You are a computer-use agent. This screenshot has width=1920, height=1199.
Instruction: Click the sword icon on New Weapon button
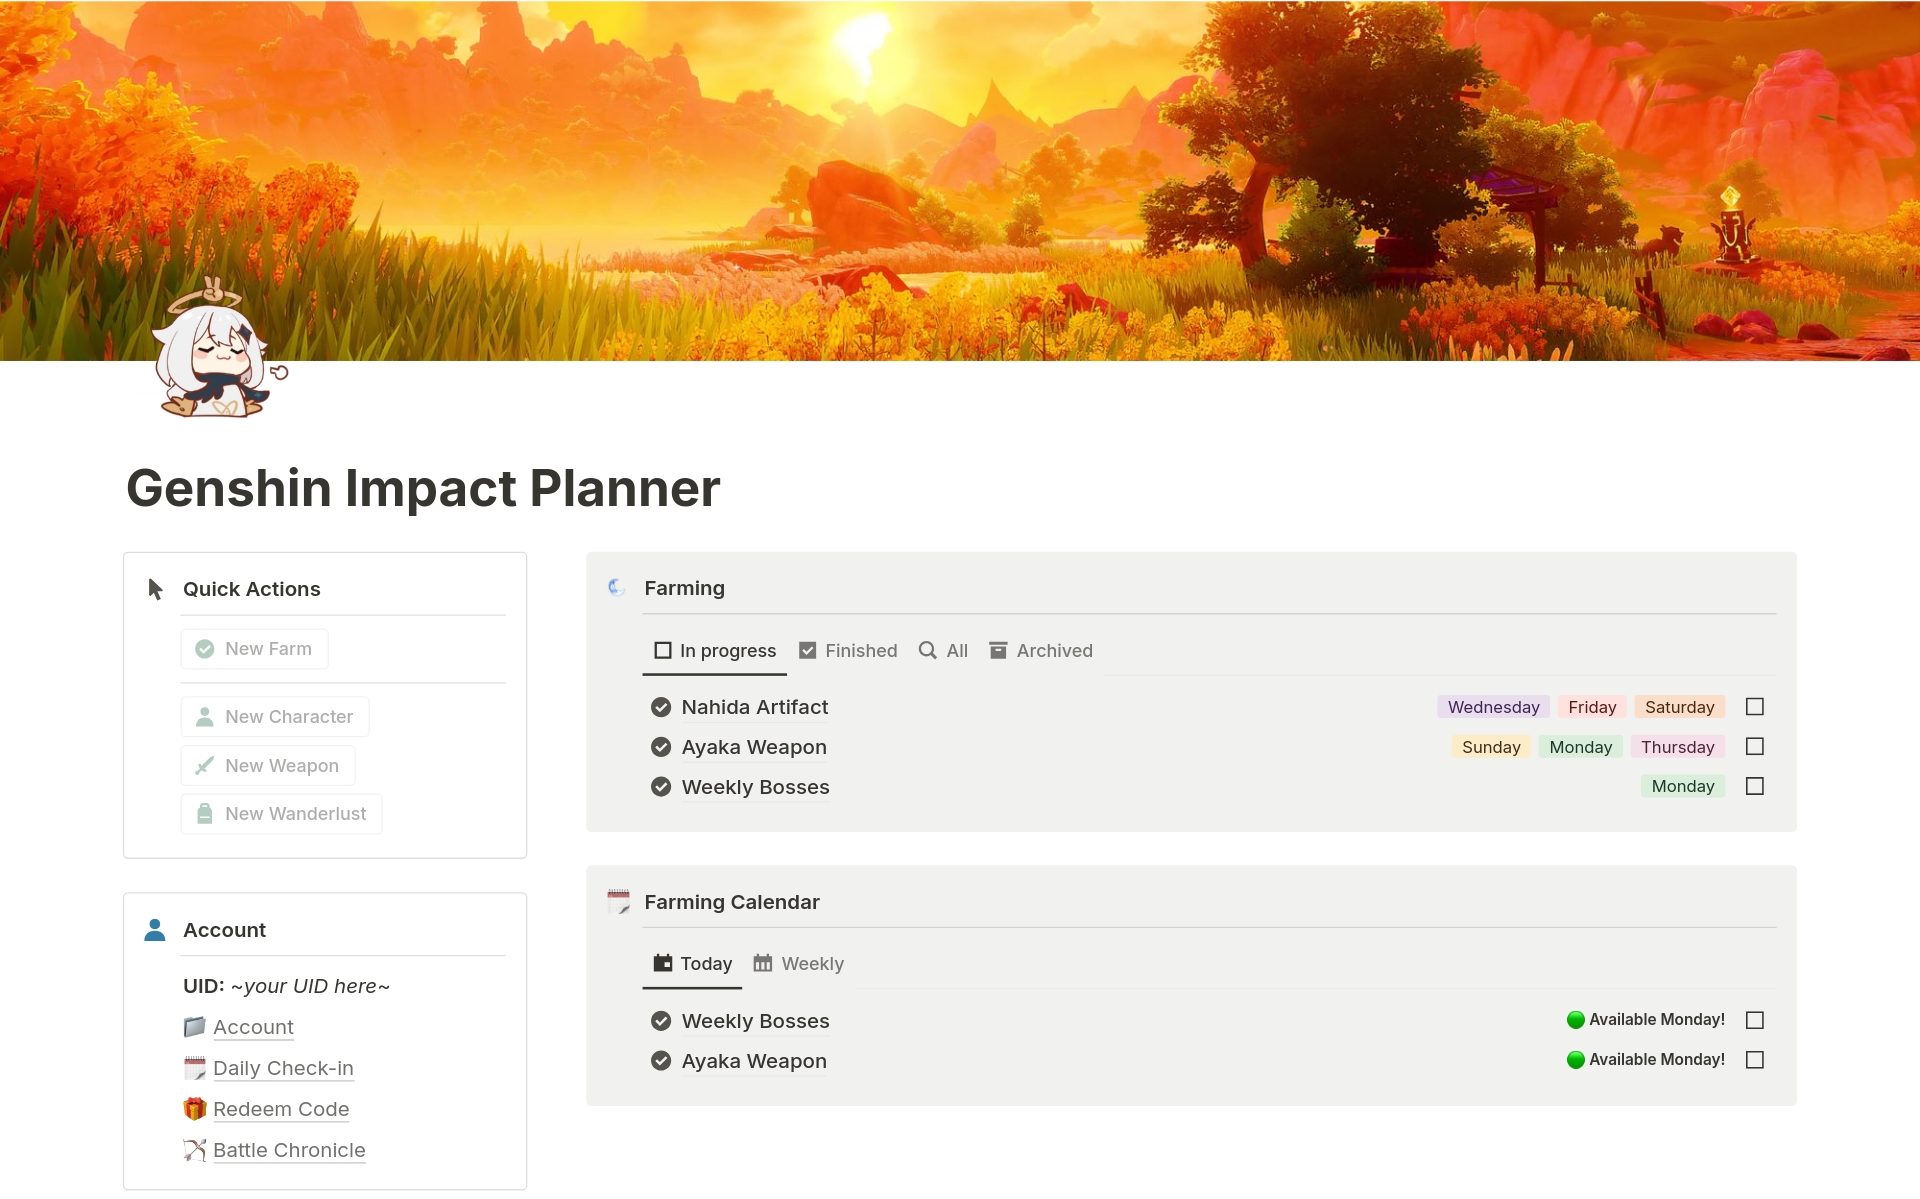point(203,765)
